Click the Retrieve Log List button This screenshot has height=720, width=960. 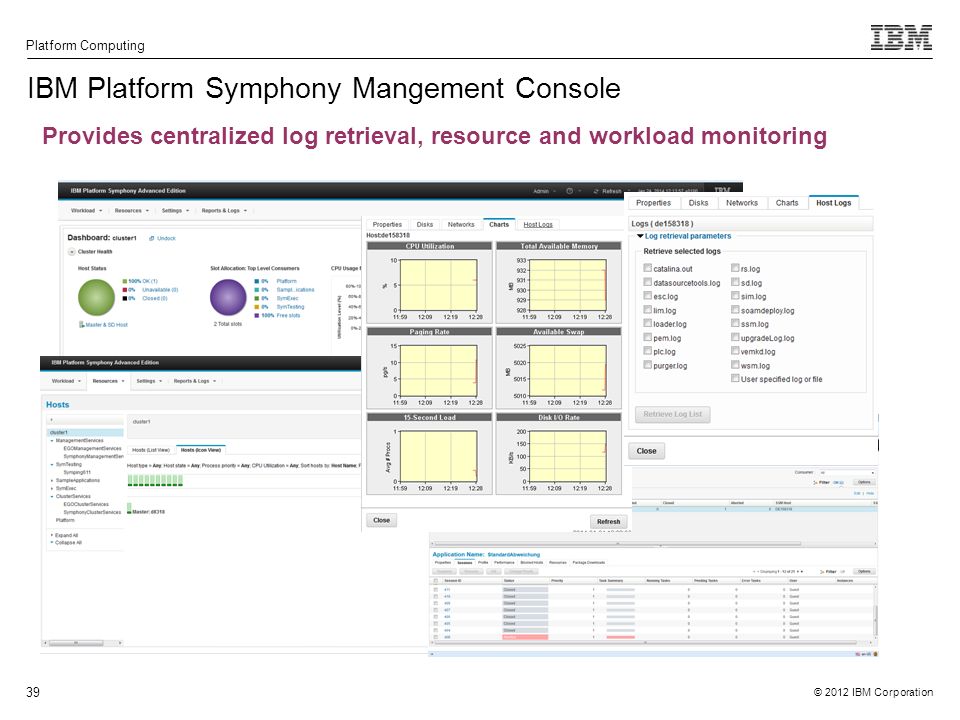click(672, 414)
